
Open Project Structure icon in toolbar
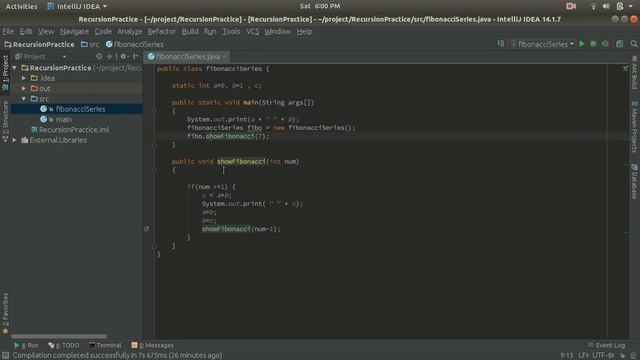click(x=620, y=44)
